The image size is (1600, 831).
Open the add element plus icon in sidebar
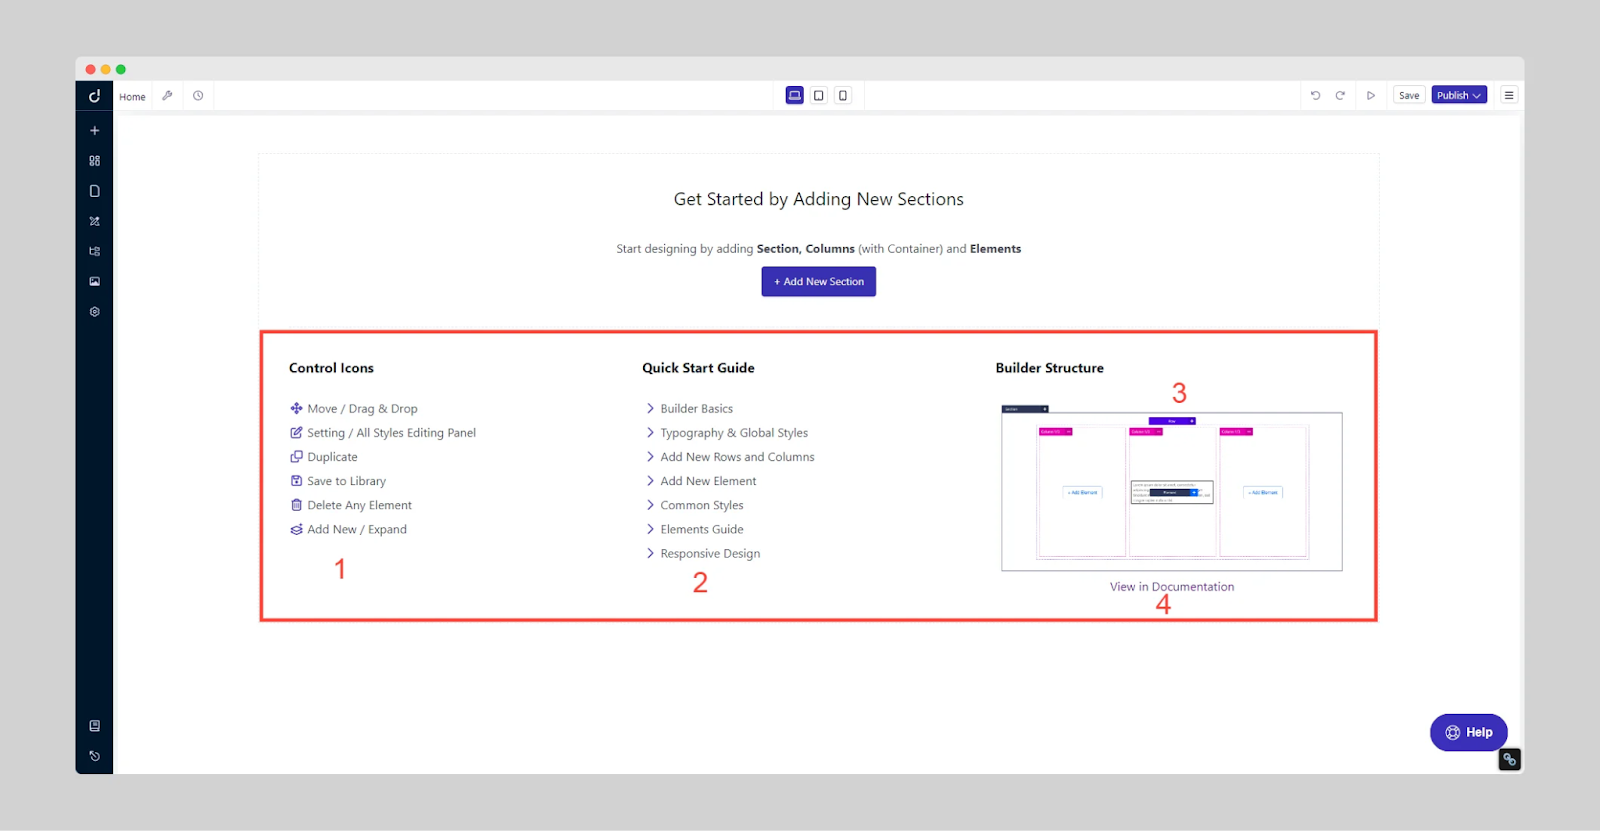pyautogui.click(x=94, y=131)
